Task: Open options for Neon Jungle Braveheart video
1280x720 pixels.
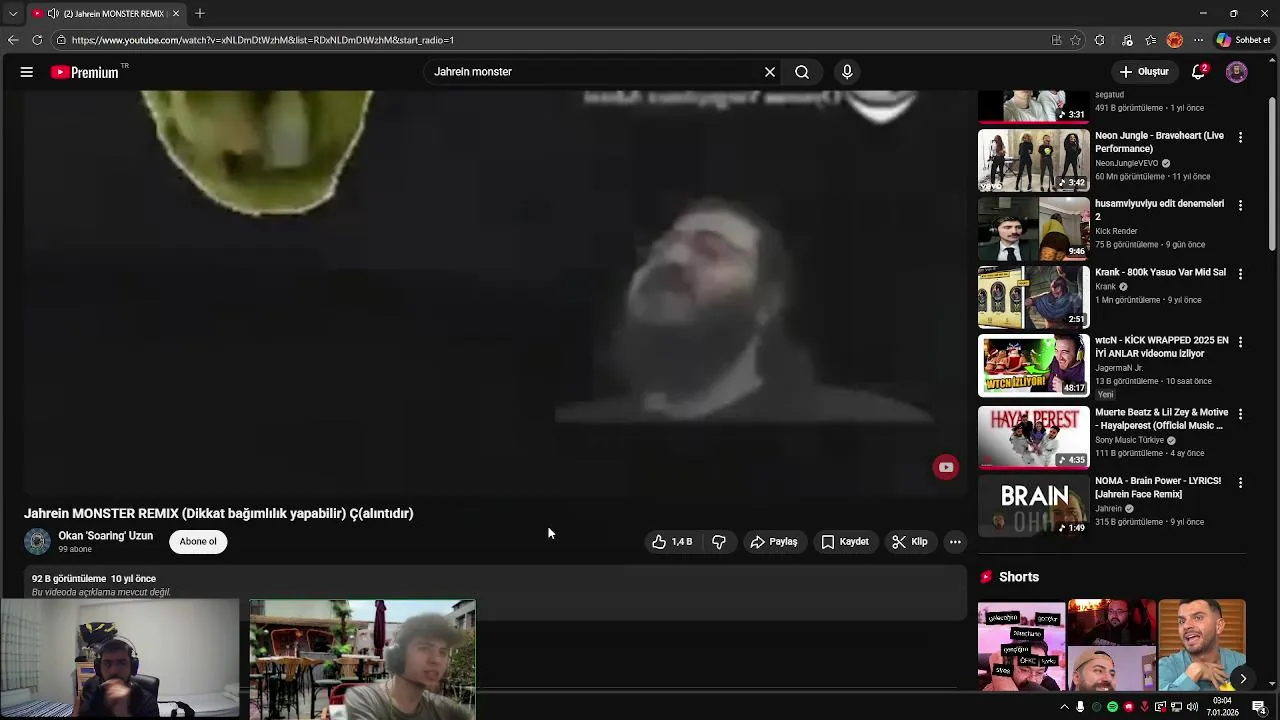Action: pos(1240,137)
